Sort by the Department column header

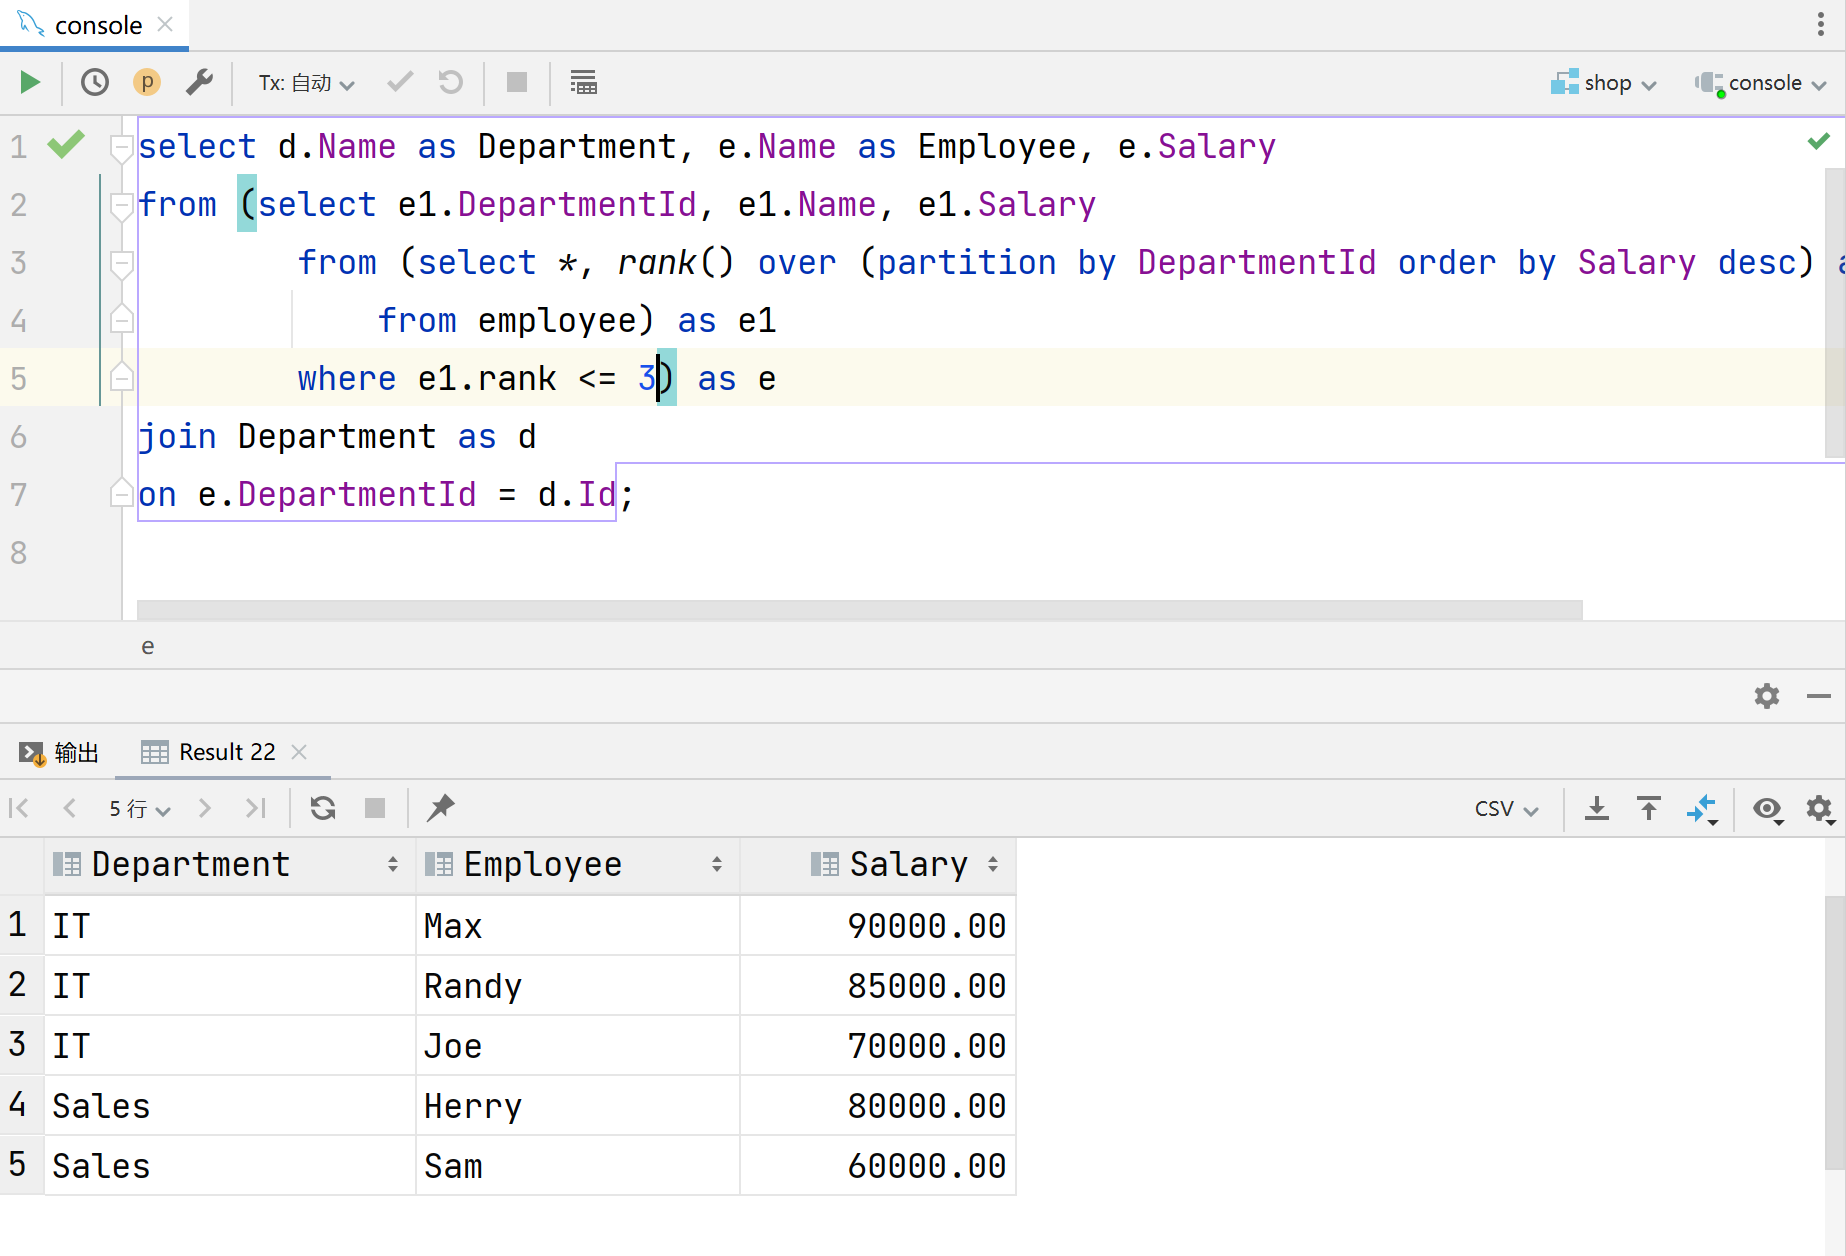point(229,864)
